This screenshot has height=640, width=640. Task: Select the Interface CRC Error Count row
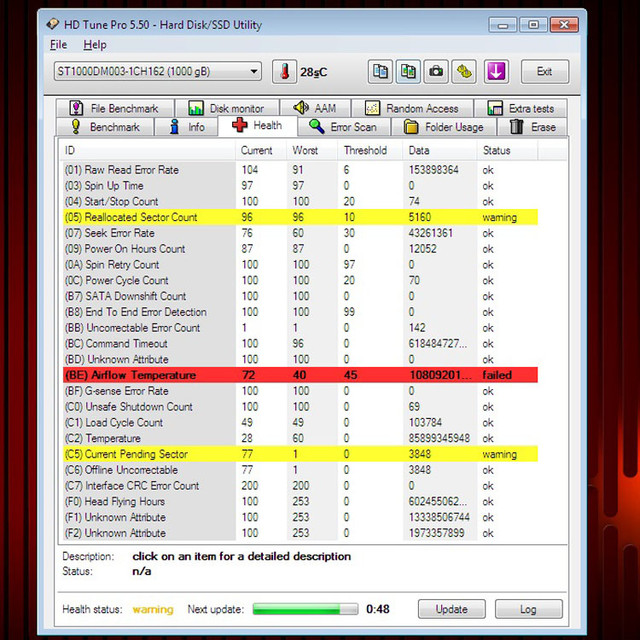click(x=300, y=486)
